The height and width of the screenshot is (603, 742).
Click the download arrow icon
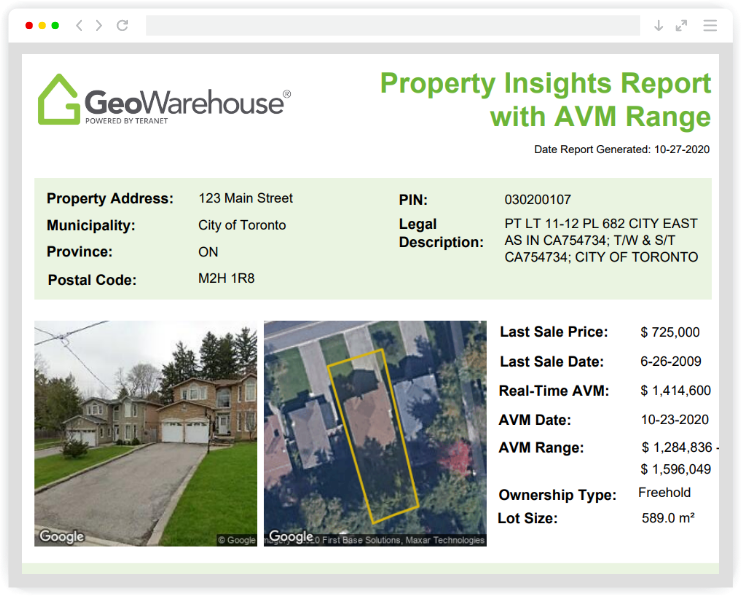click(658, 25)
